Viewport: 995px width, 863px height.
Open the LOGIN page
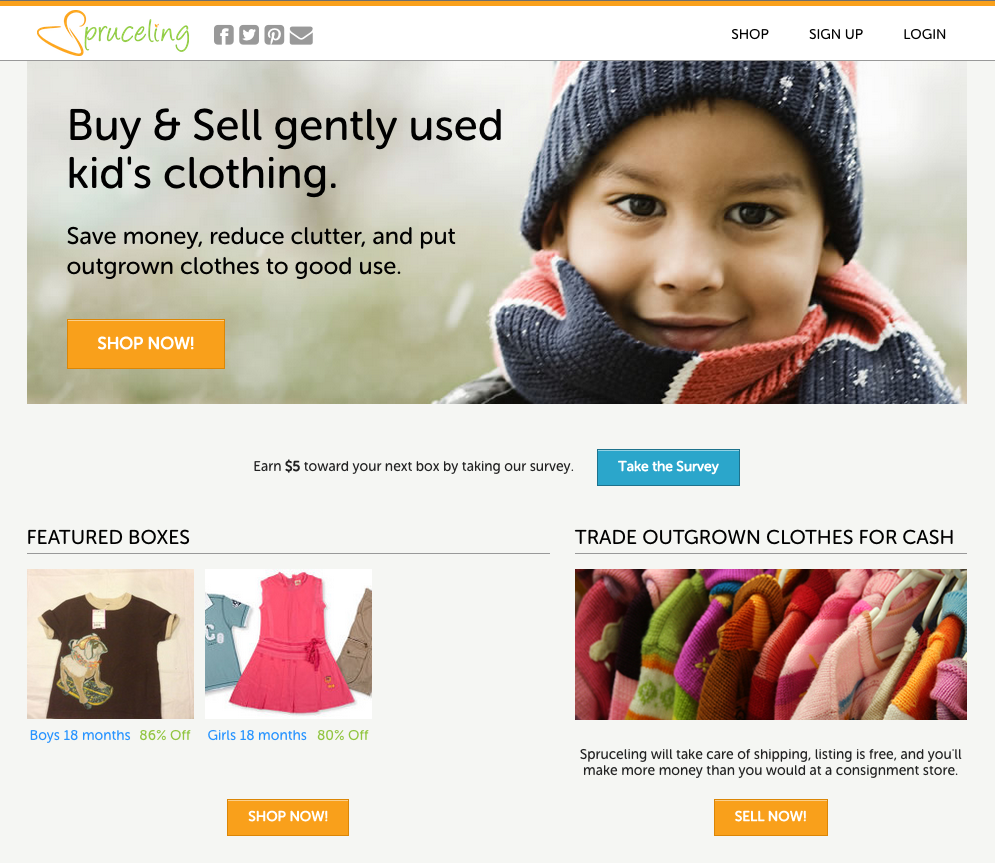coord(924,34)
